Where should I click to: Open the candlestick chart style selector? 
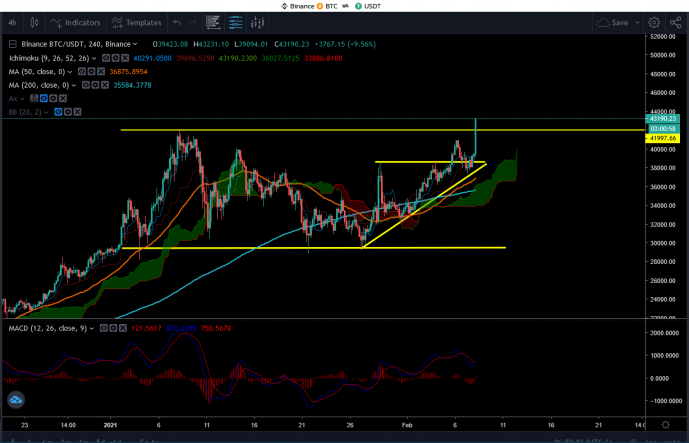35,22
